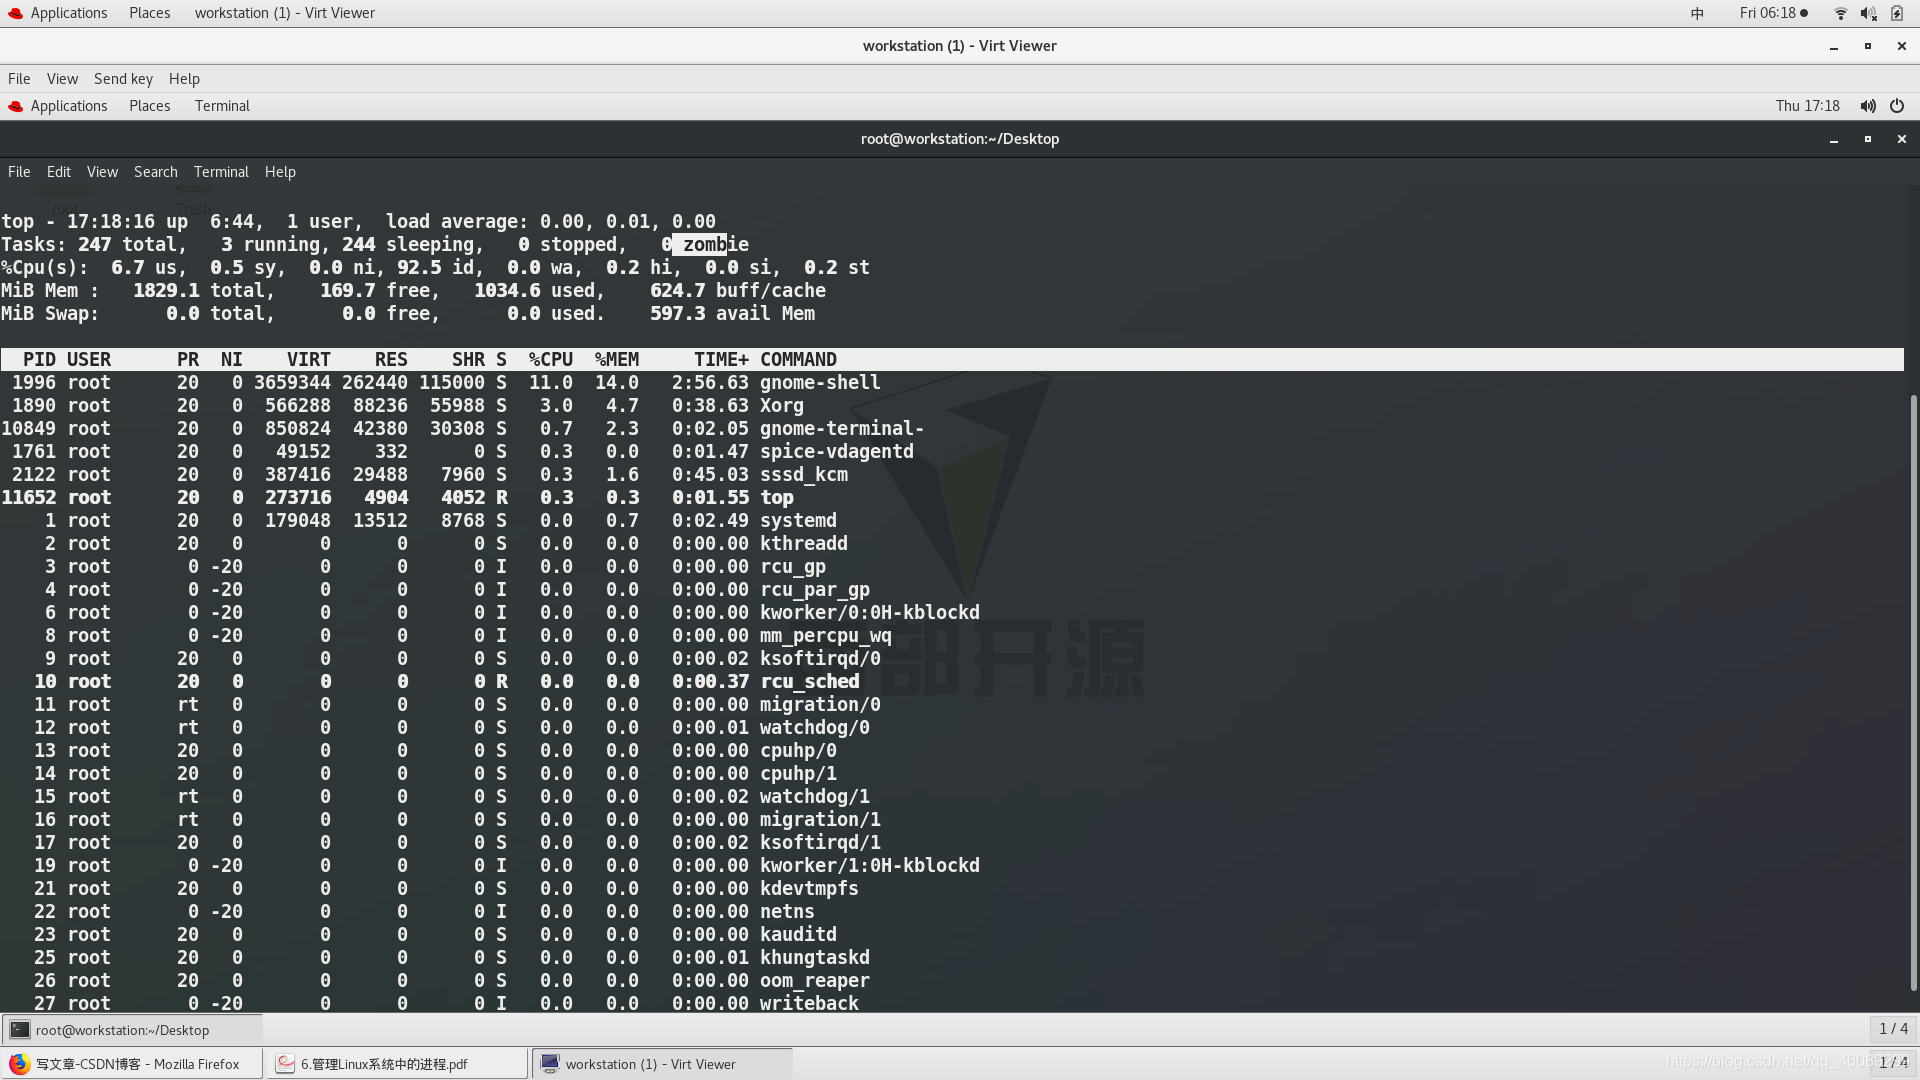Click the host volume speaker icon

pos(1868,13)
